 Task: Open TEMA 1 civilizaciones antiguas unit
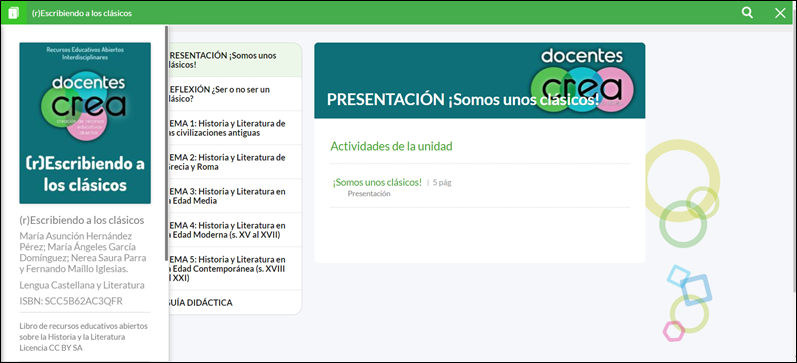pos(235,128)
